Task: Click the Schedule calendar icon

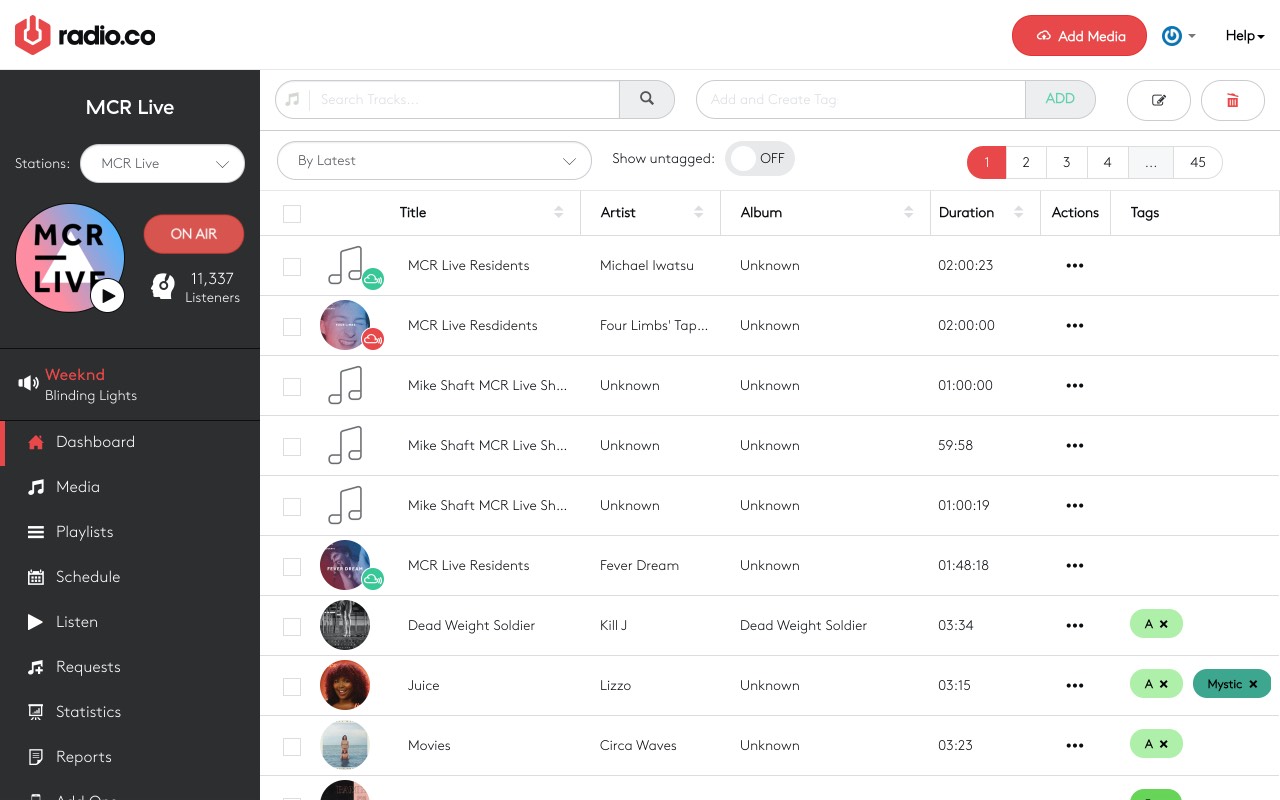Action: 36,577
